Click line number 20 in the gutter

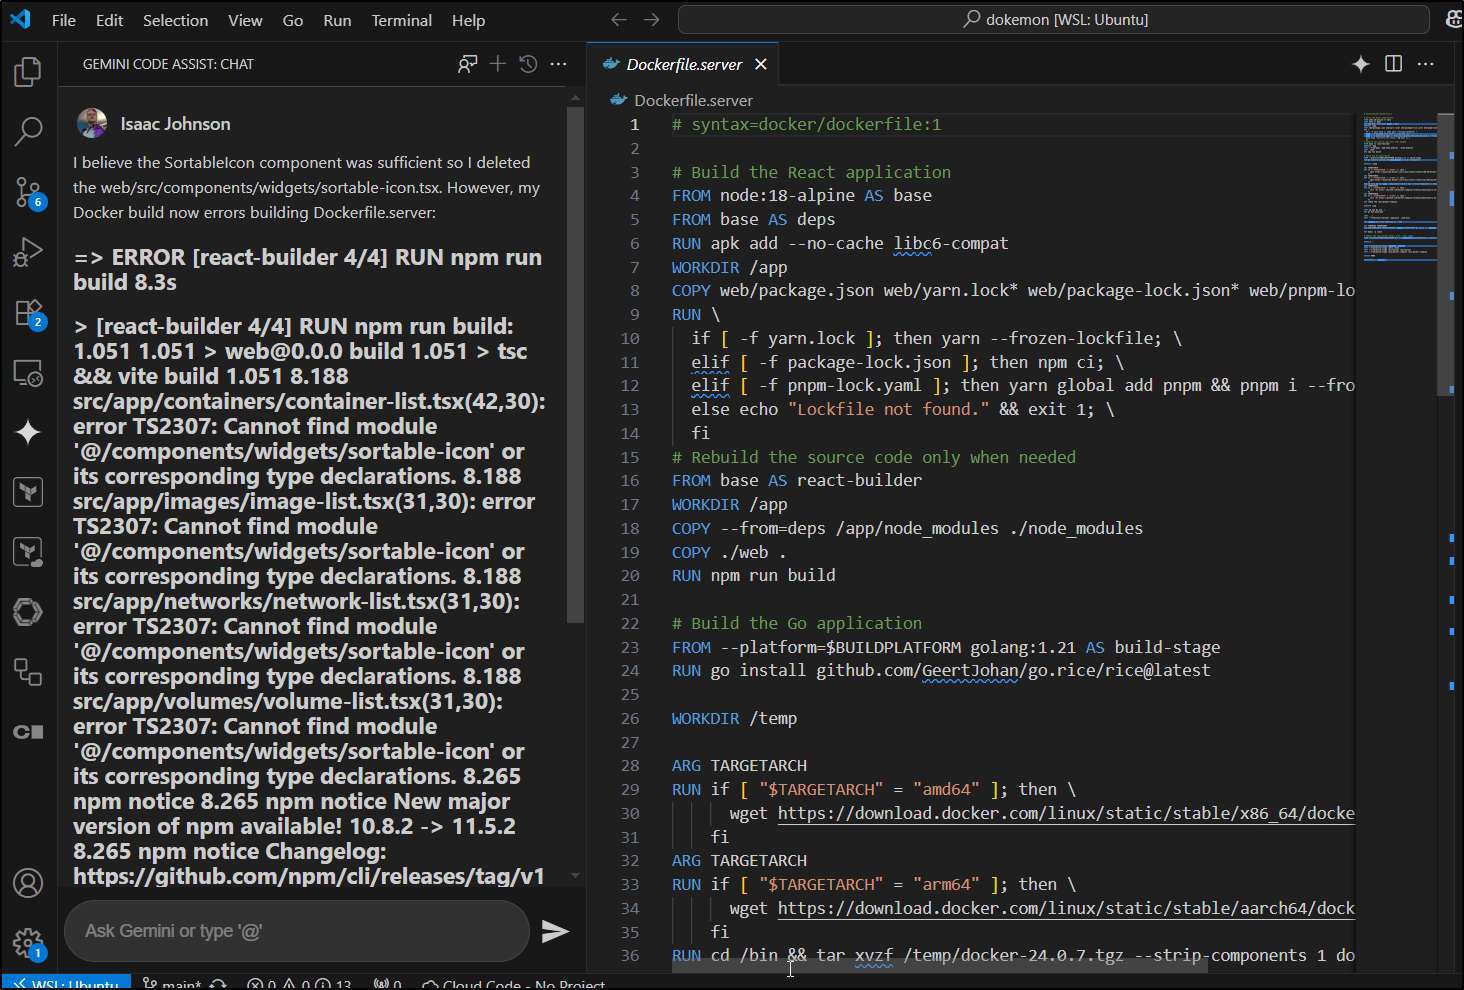pyautogui.click(x=630, y=576)
